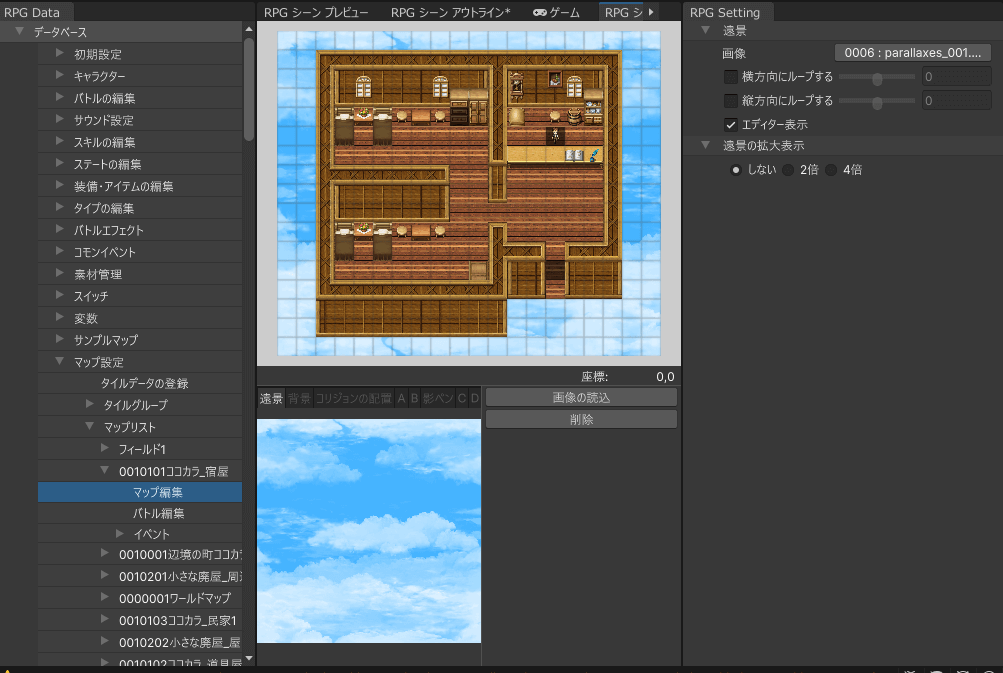The width and height of the screenshot is (1003, 673).
Task: Select the 2倍 magnification radio button
Action: point(788,170)
